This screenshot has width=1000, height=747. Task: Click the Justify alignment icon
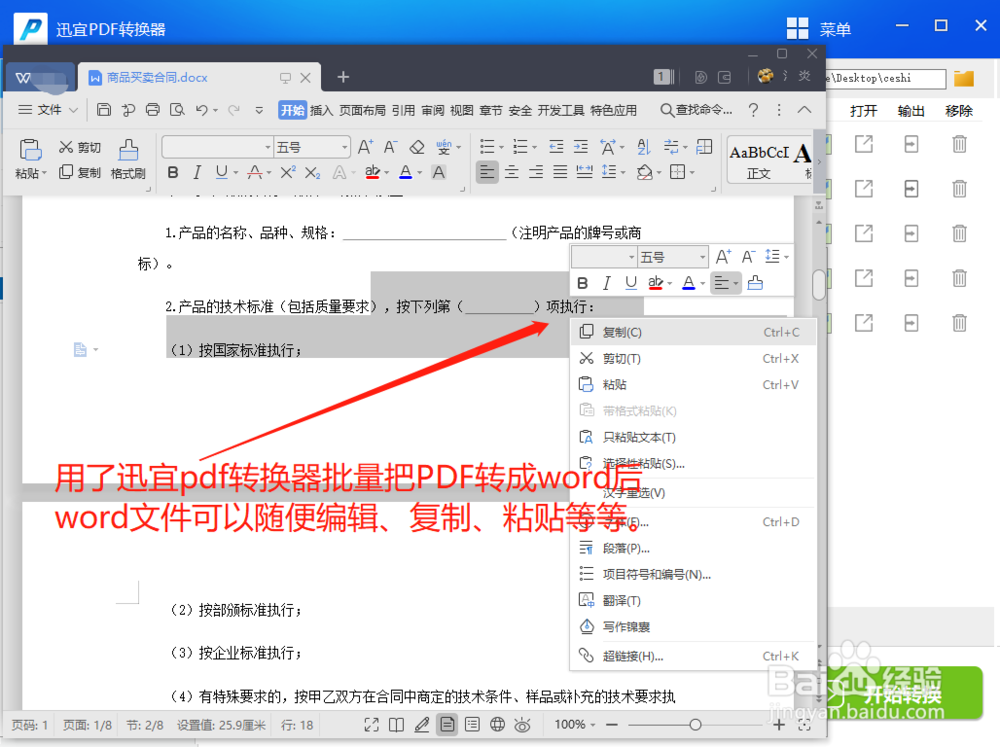[x=560, y=172]
